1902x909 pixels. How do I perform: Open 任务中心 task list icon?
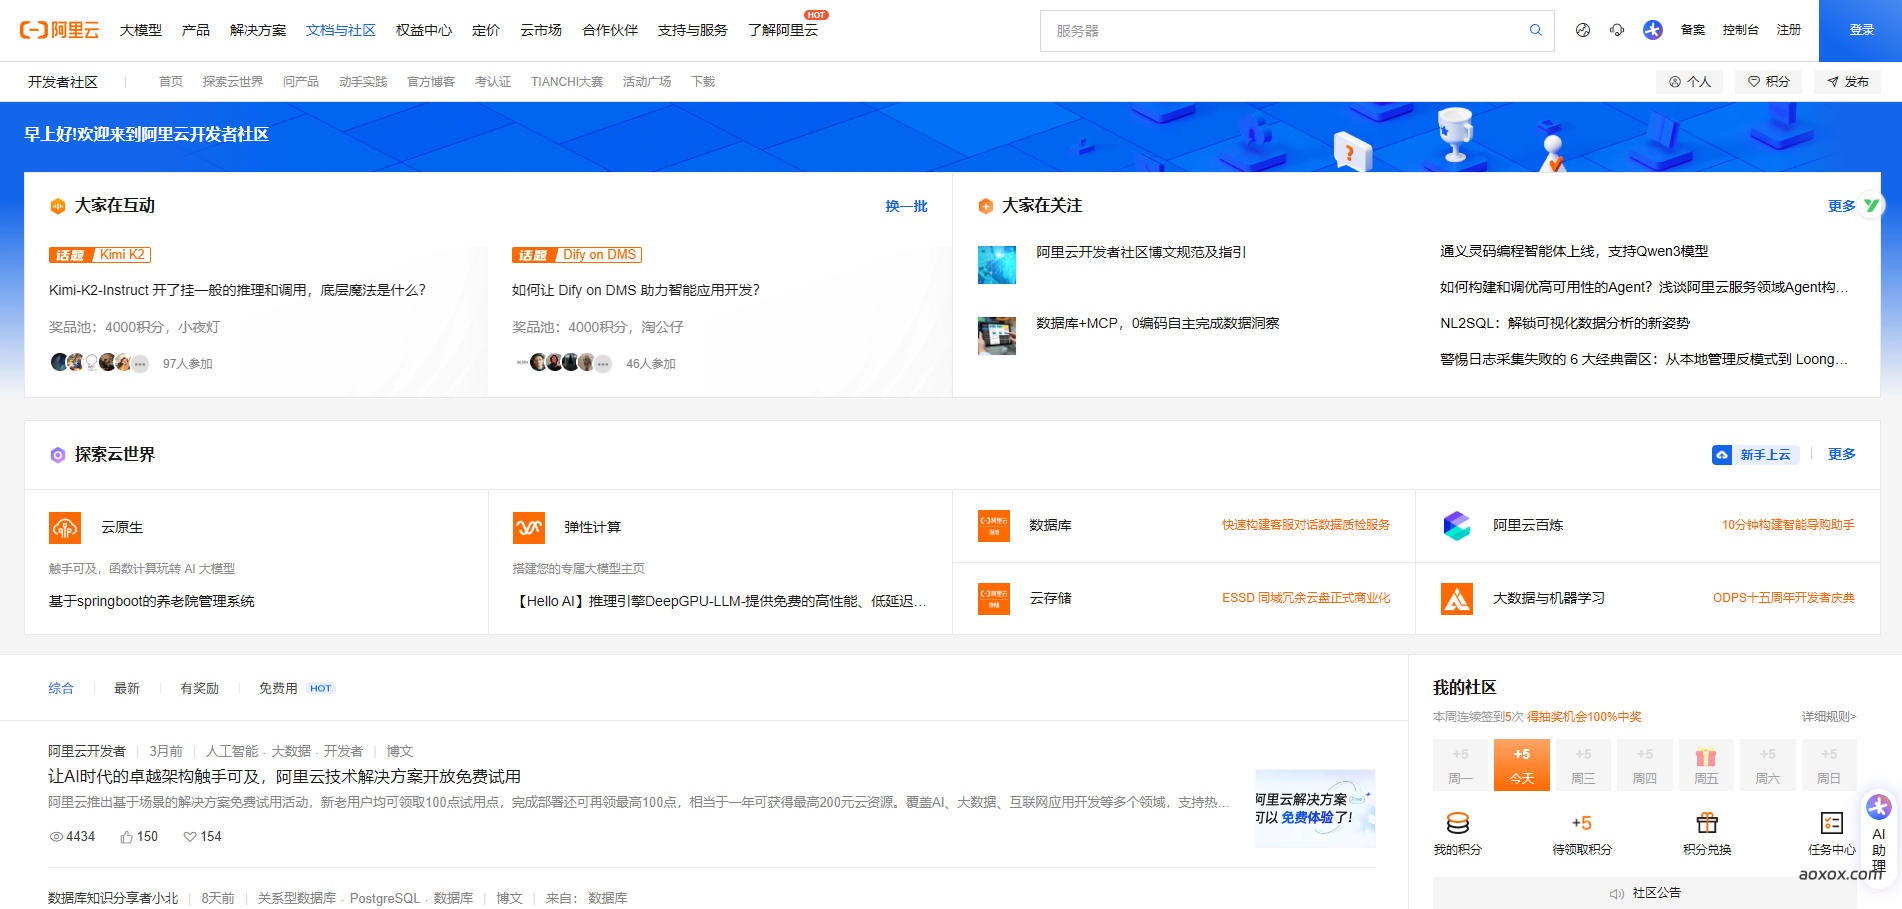pos(1830,823)
